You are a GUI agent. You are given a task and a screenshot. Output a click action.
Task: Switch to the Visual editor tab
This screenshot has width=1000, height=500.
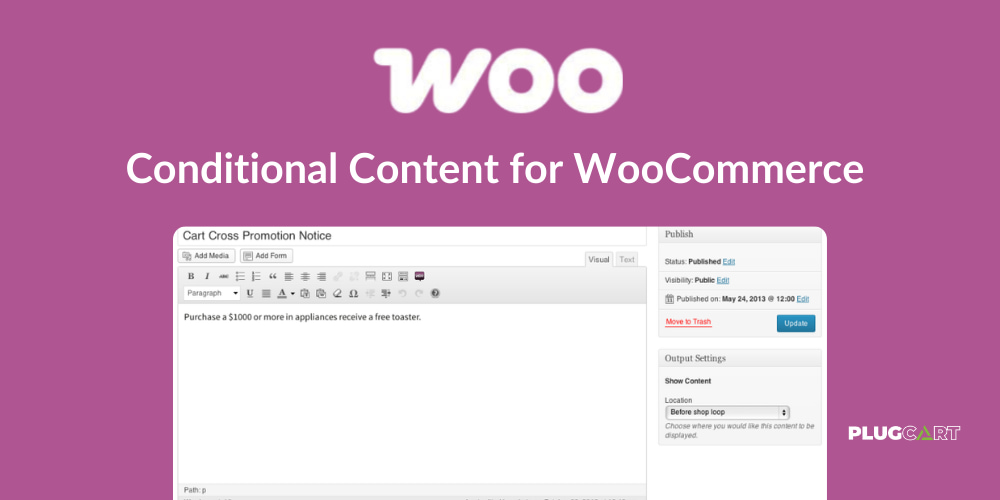599,259
